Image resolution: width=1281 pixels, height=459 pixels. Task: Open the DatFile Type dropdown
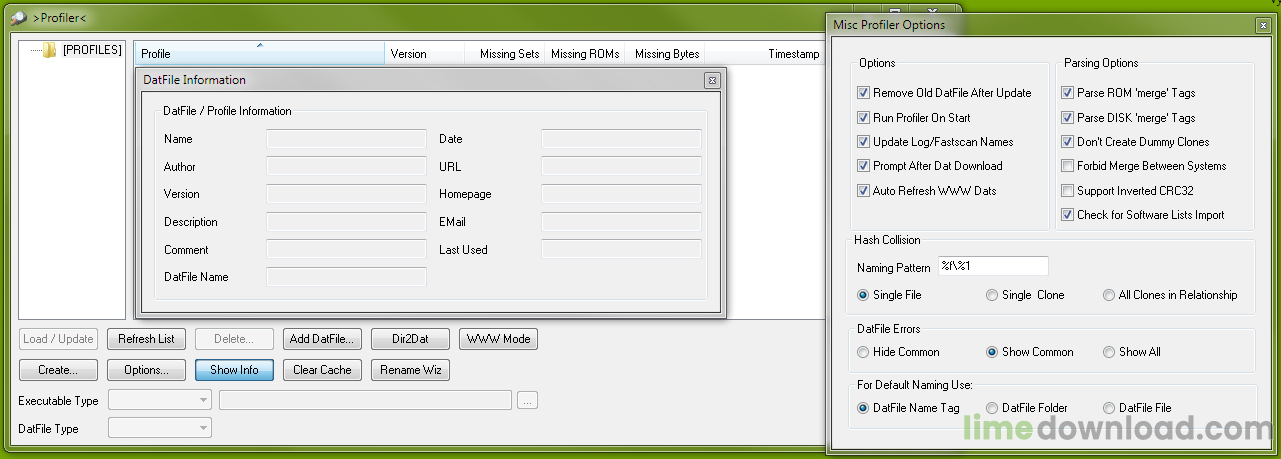[x=160, y=428]
